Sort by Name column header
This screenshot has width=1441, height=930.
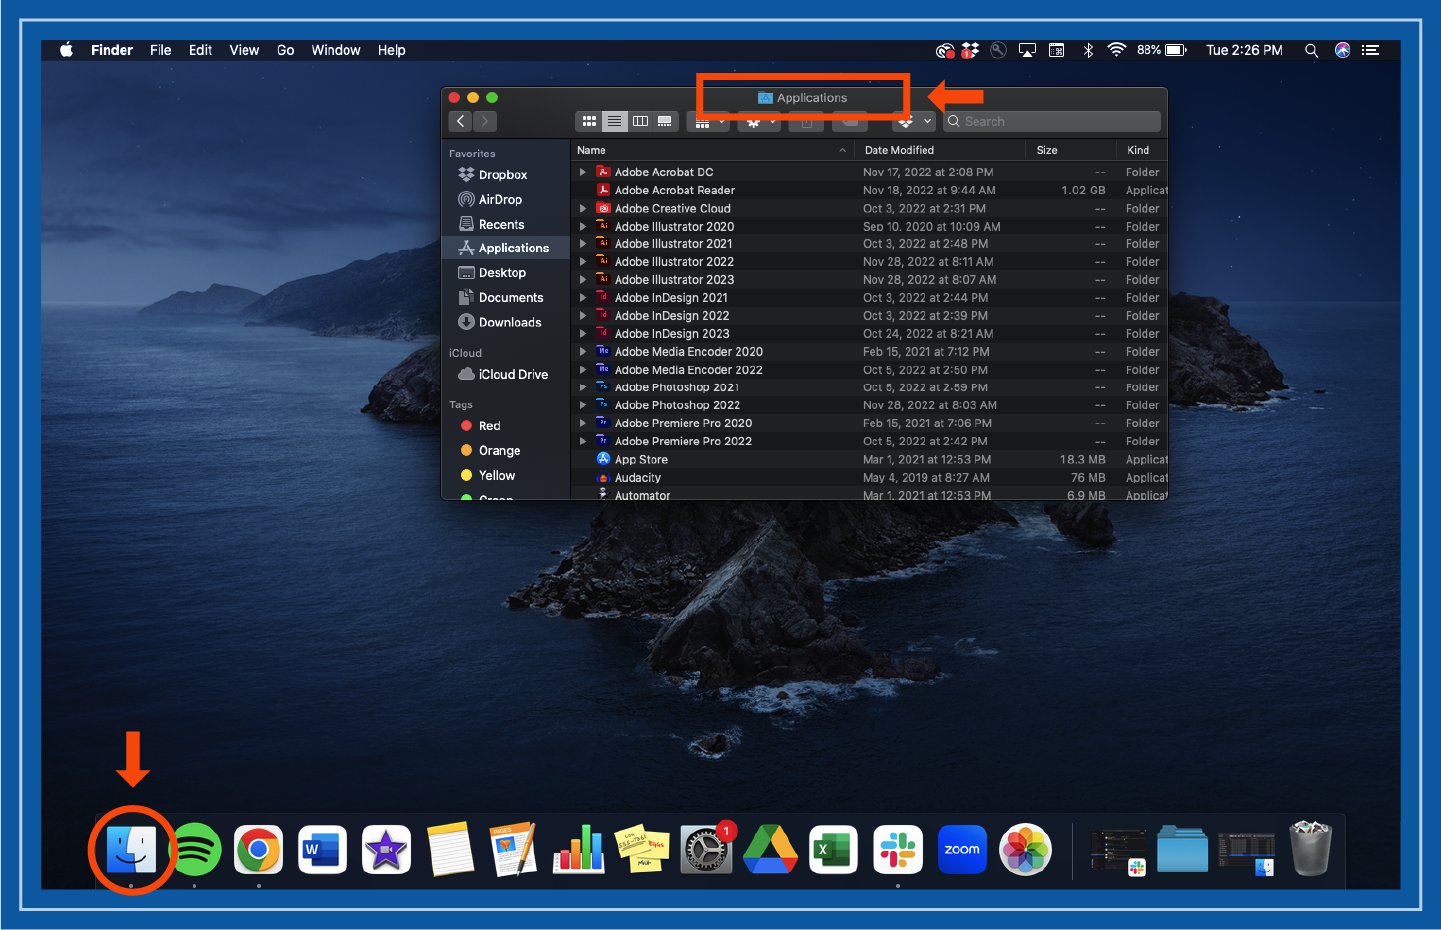tap(713, 150)
